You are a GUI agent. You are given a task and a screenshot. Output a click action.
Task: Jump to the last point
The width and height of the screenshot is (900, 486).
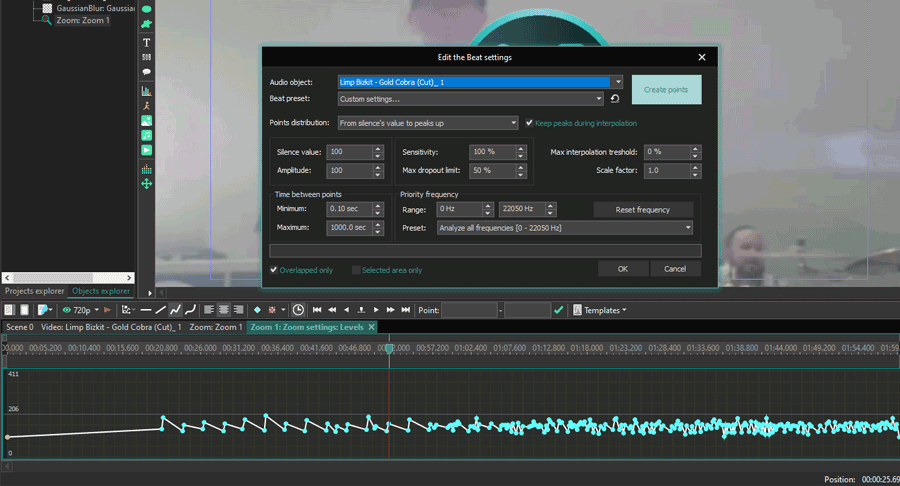(x=405, y=310)
